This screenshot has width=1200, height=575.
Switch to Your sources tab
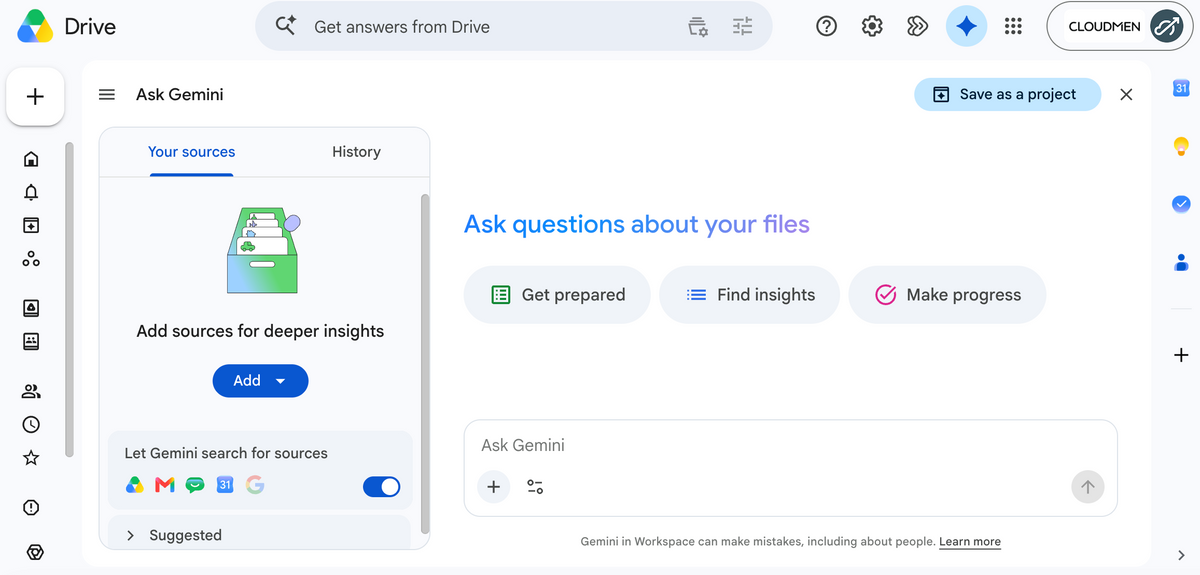coord(191,152)
